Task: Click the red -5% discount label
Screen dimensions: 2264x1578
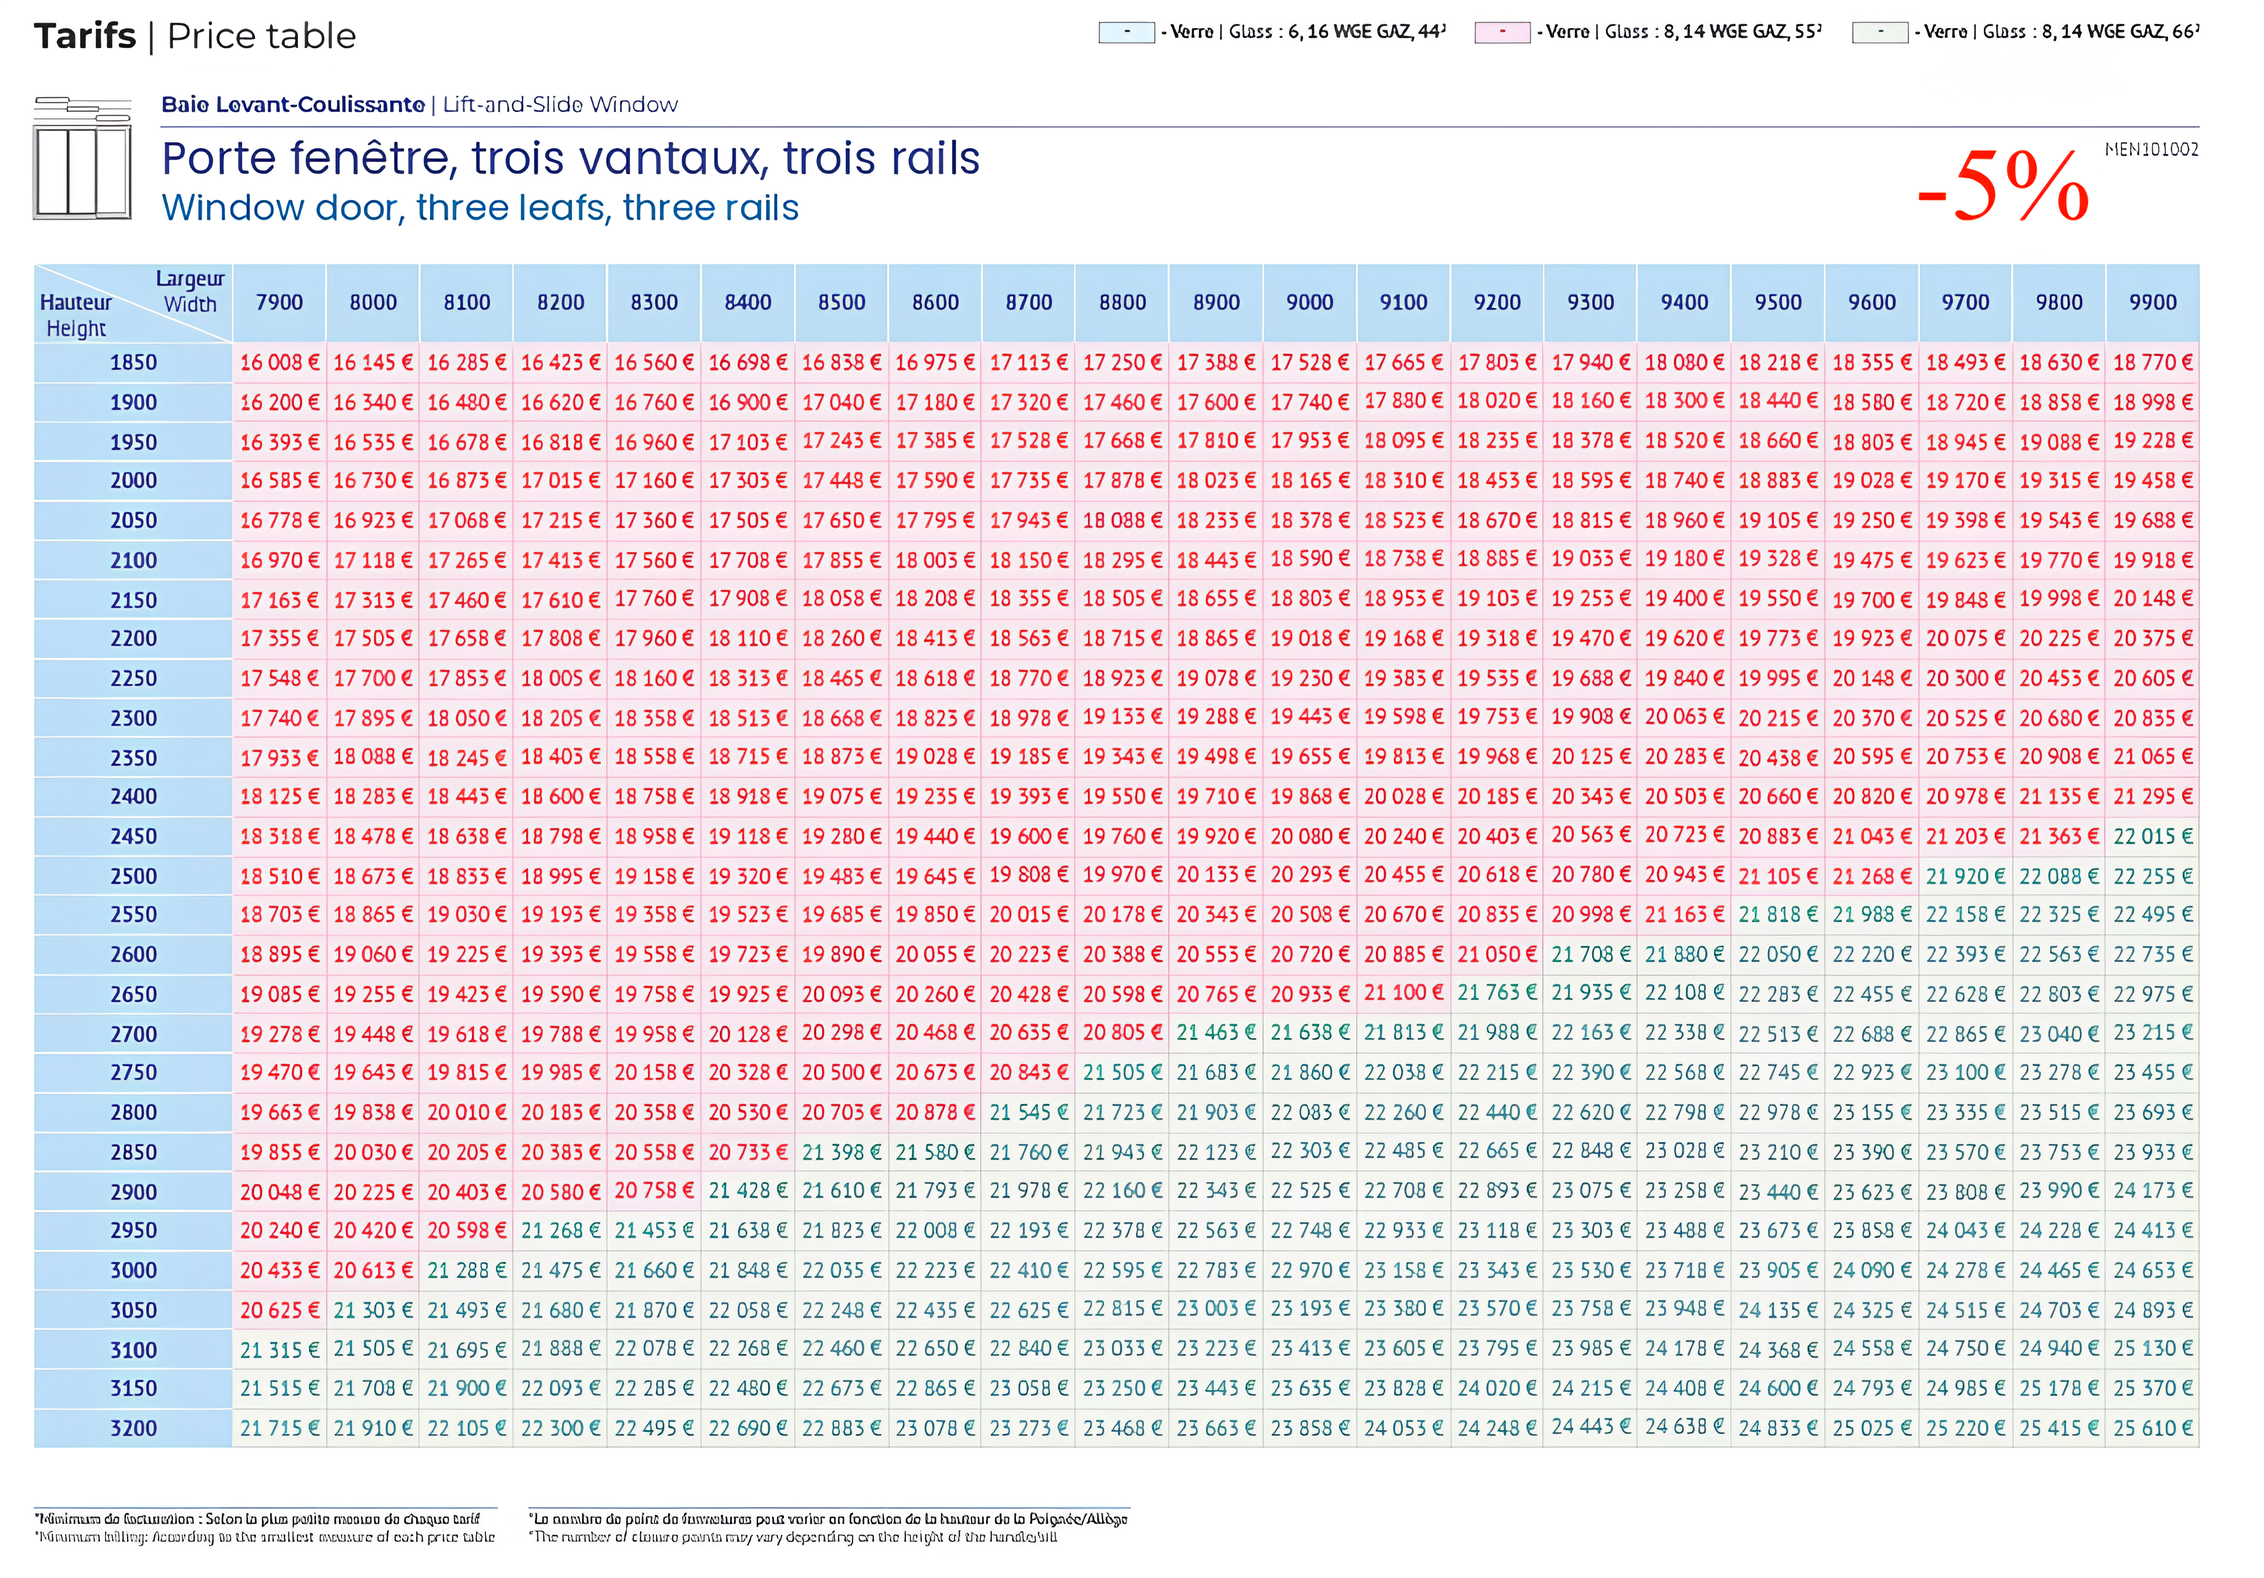Action: (x=2001, y=187)
